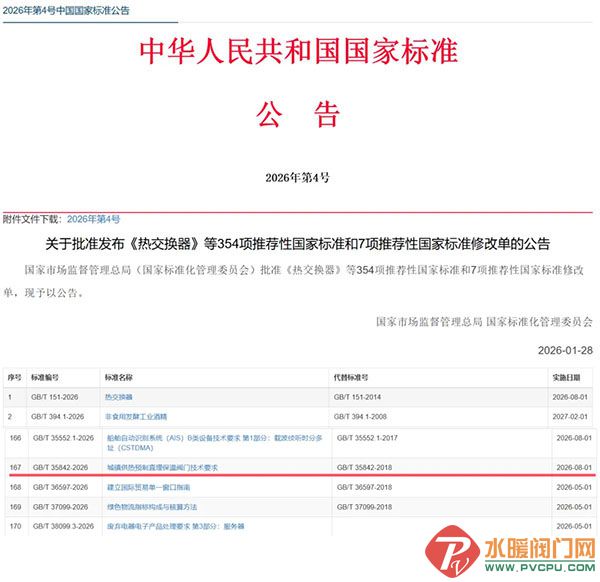Open the 非食用发酵工业酒精 standard link
This screenshot has height=582, width=600.
pyautogui.click(x=136, y=415)
